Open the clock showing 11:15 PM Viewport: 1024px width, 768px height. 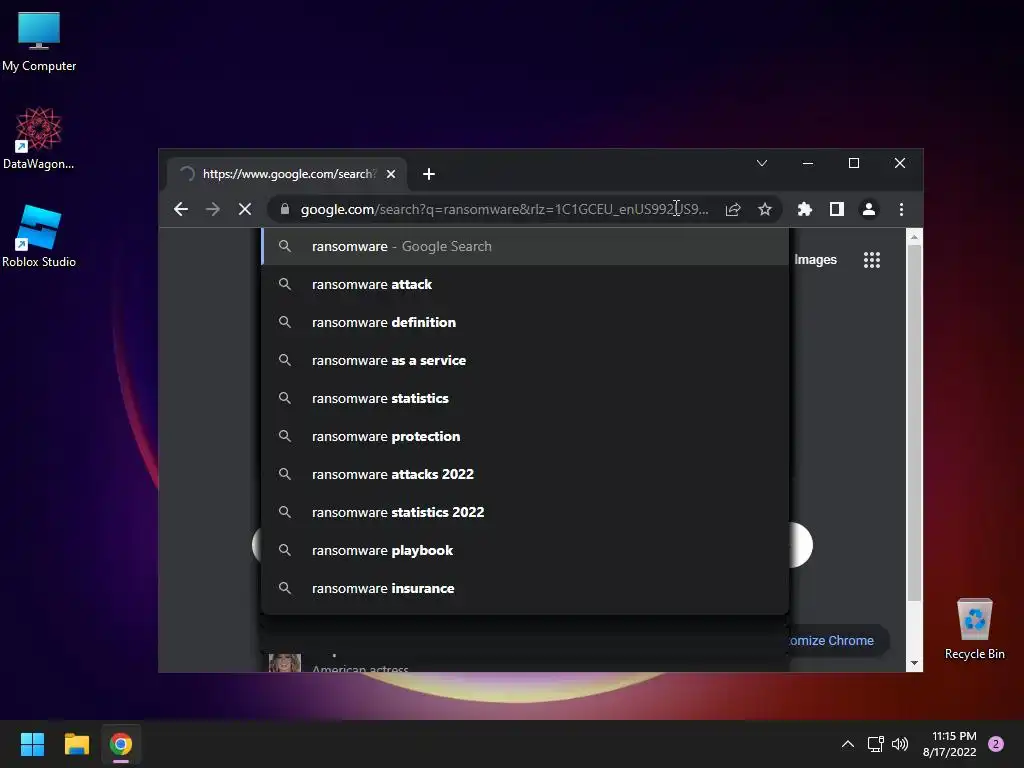coord(950,744)
